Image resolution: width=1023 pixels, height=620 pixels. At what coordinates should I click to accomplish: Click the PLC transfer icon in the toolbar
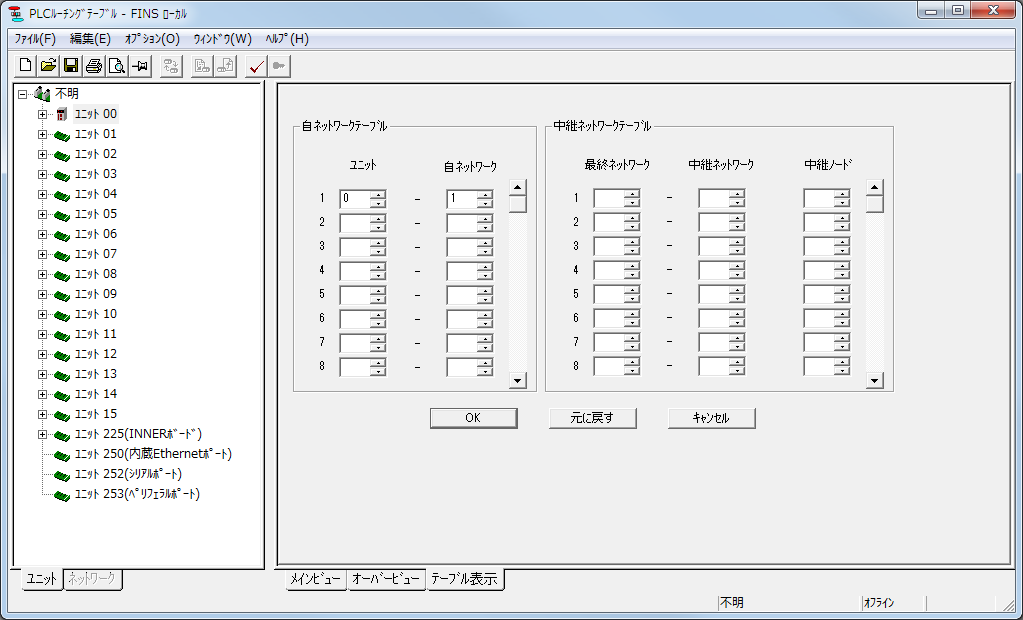coord(170,65)
